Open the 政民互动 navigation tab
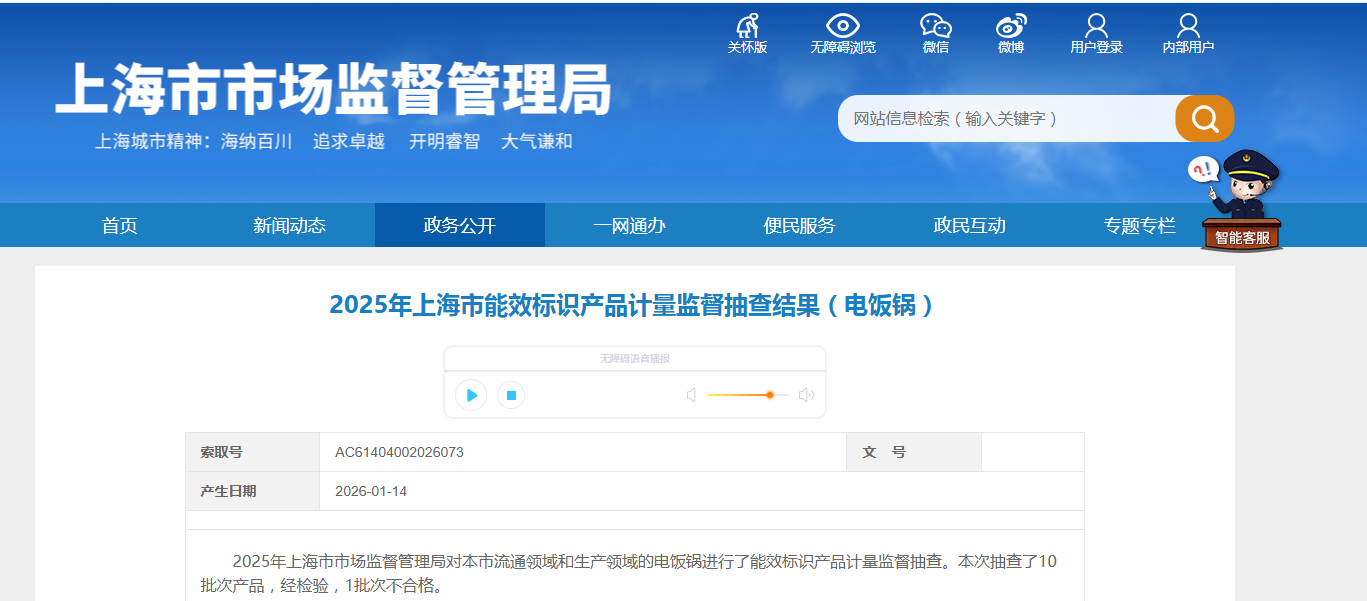The height and width of the screenshot is (601, 1367). point(970,225)
